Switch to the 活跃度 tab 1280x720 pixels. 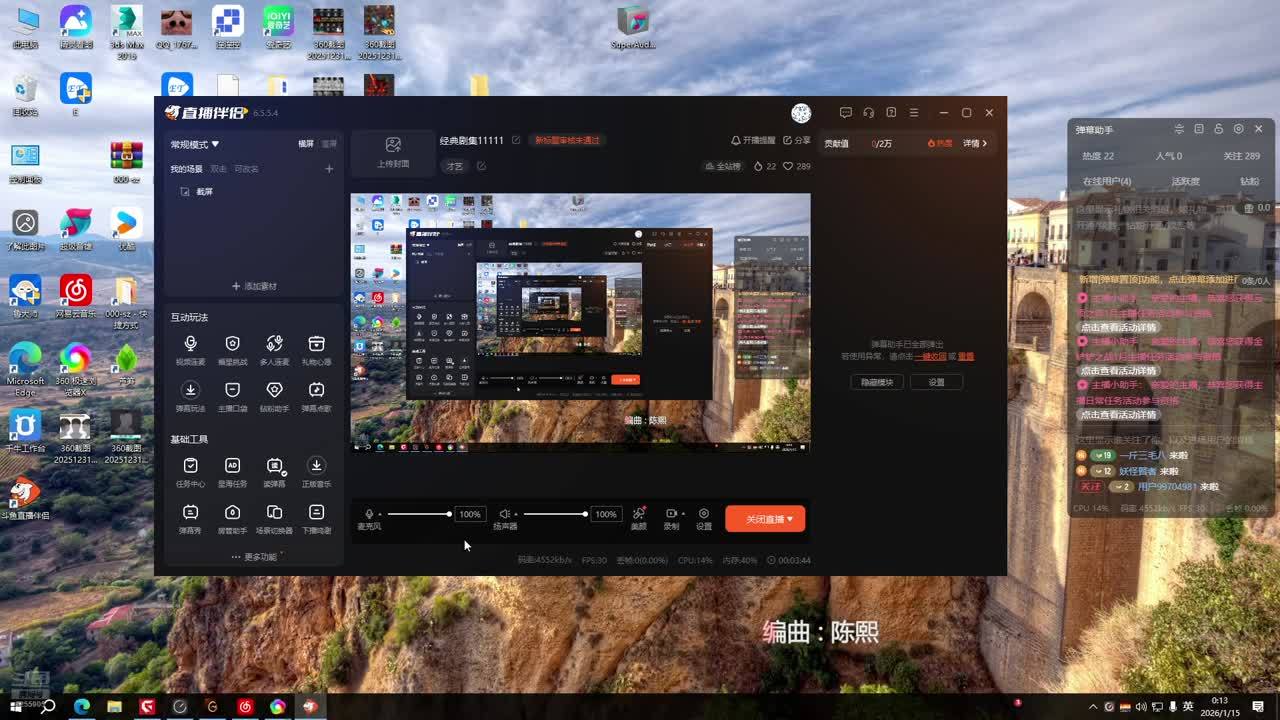1185,182
